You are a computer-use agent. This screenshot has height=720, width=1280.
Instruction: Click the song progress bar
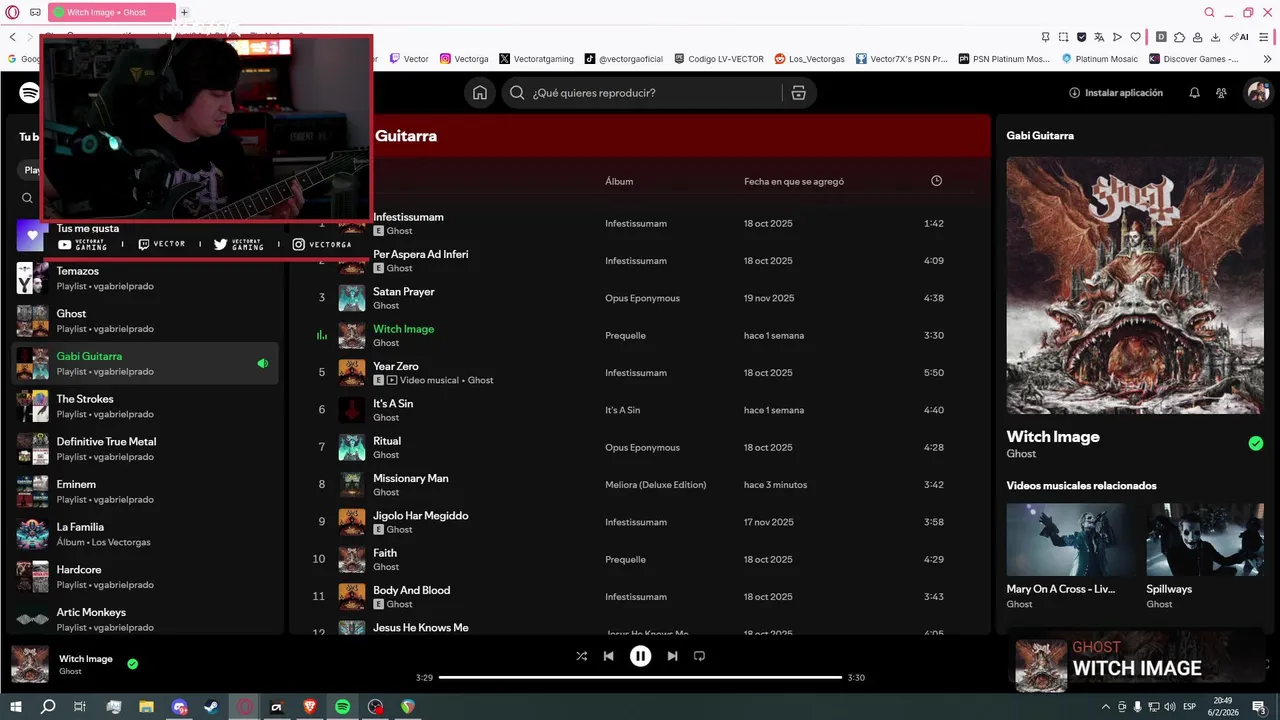coord(640,677)
